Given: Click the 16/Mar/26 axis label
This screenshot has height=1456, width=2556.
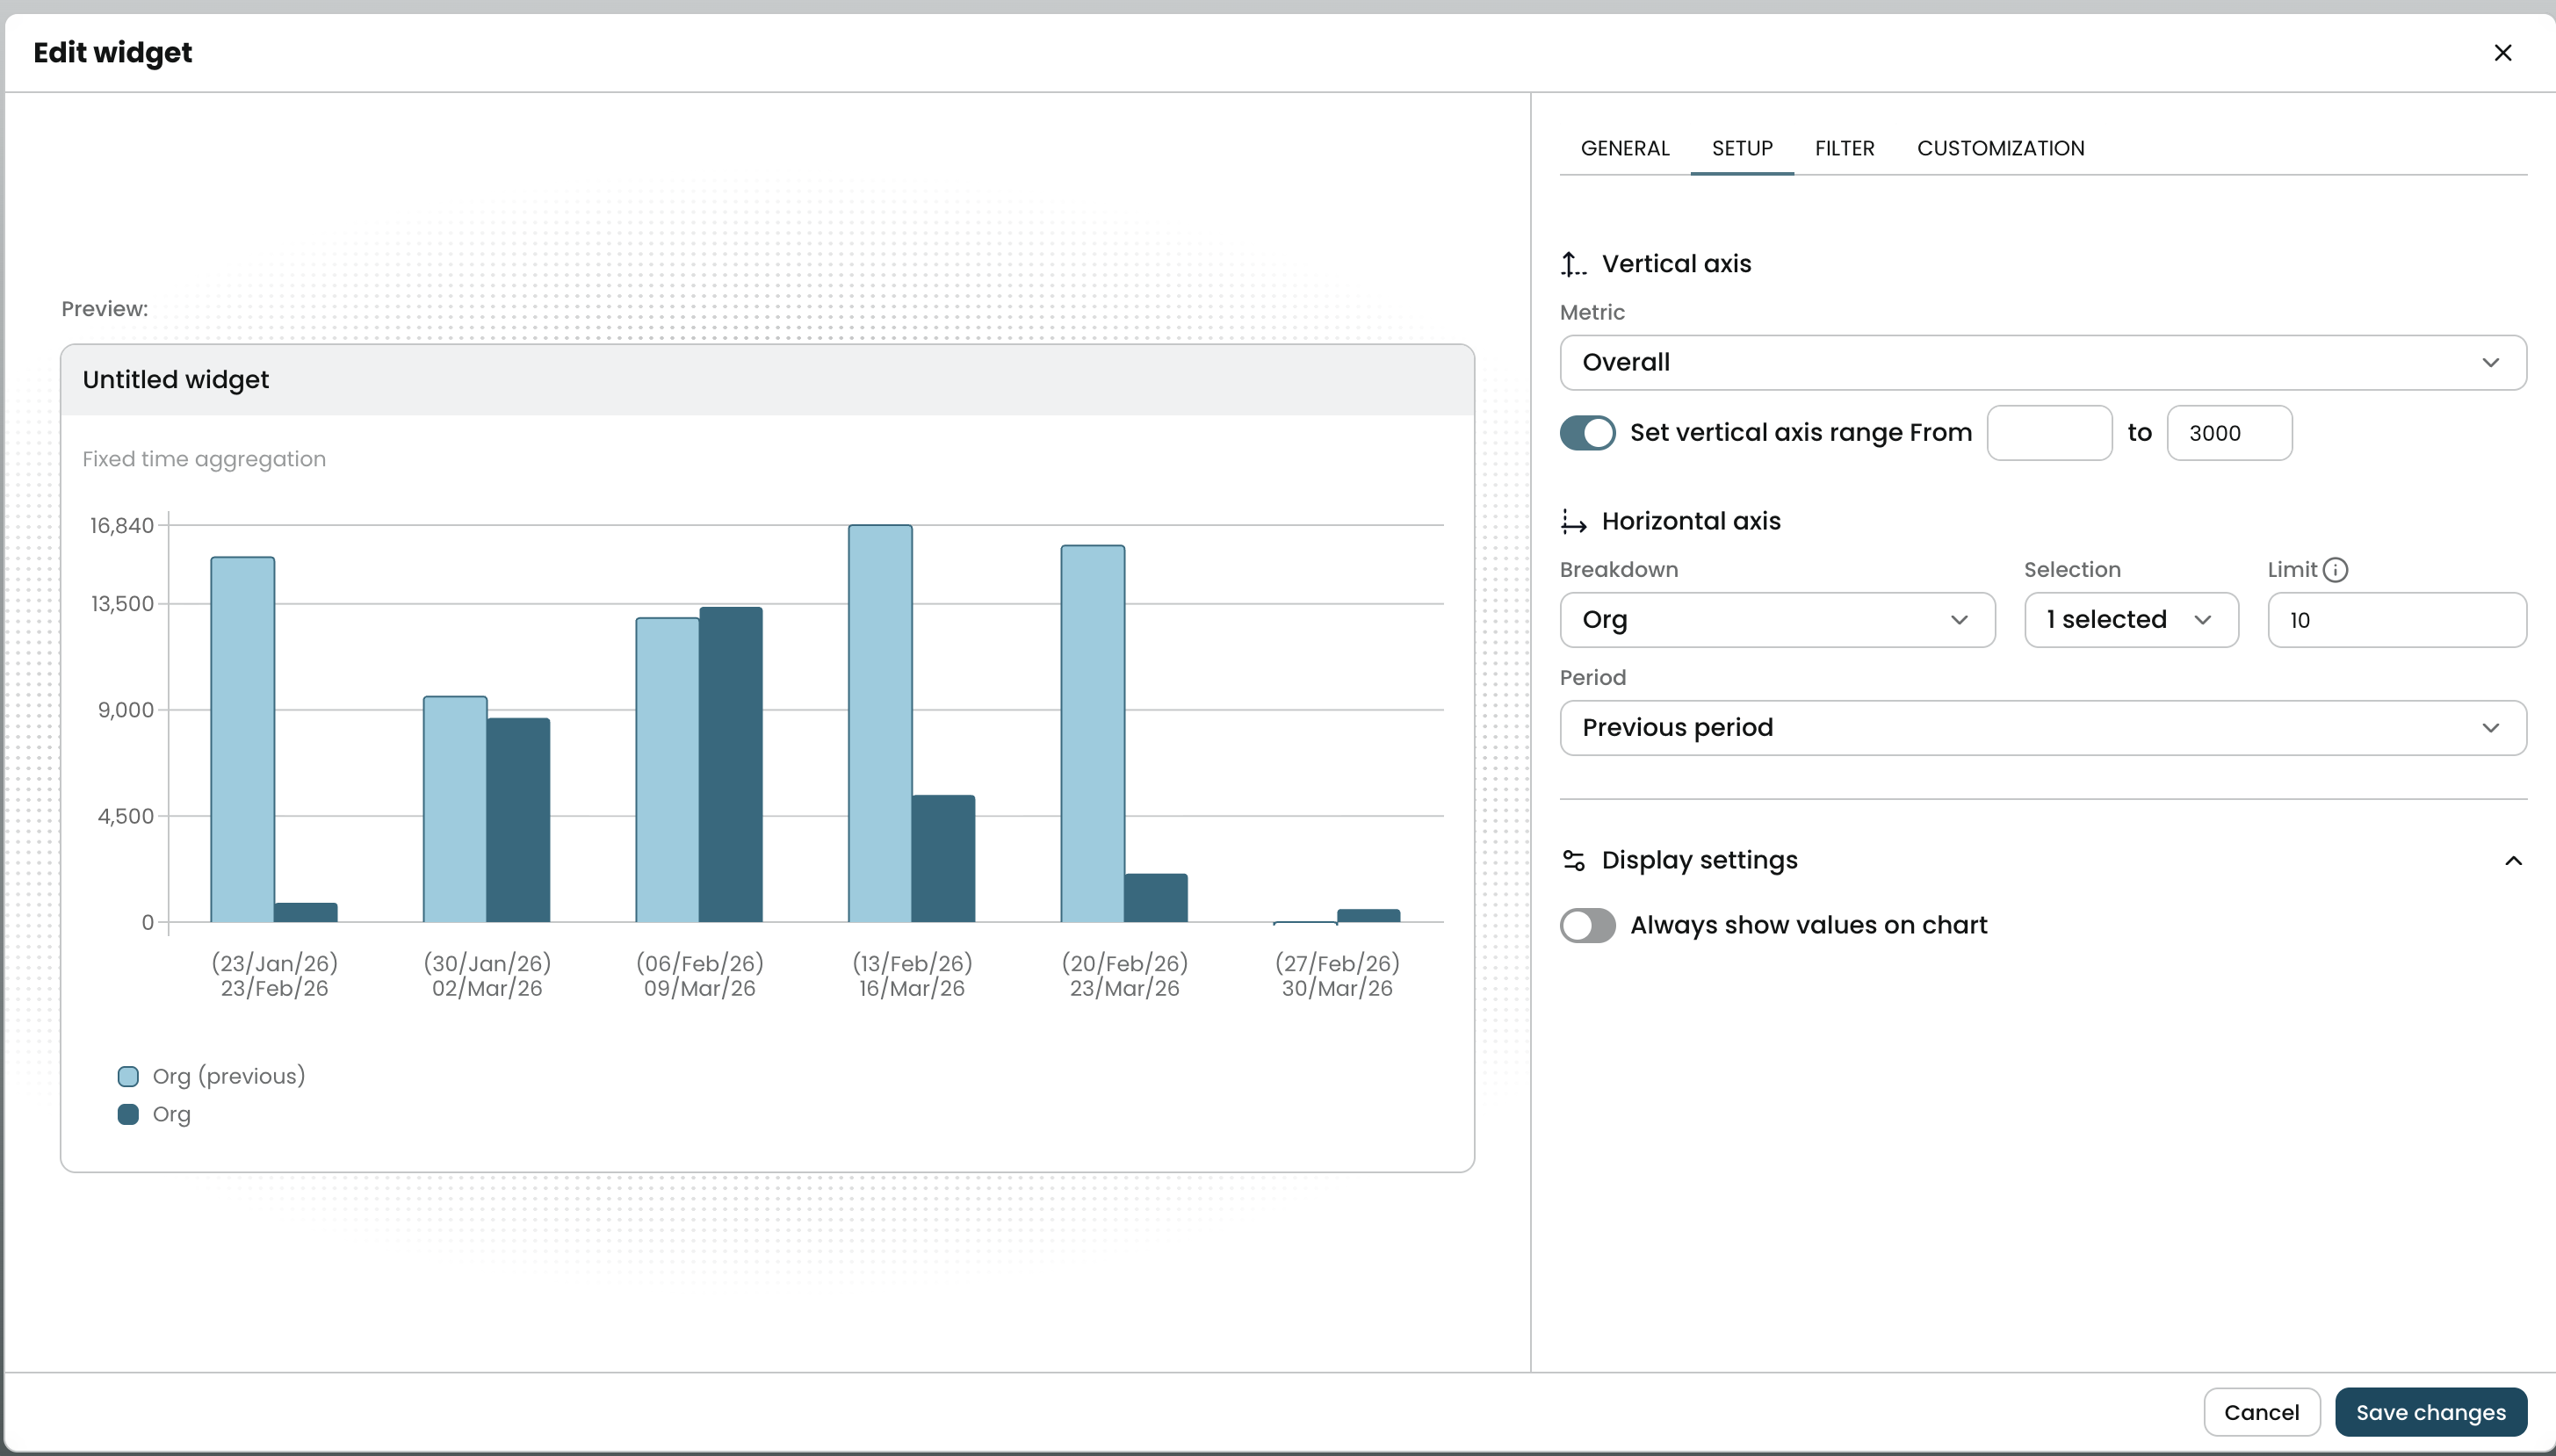Looking at the screenshot, I should [912, 988].
